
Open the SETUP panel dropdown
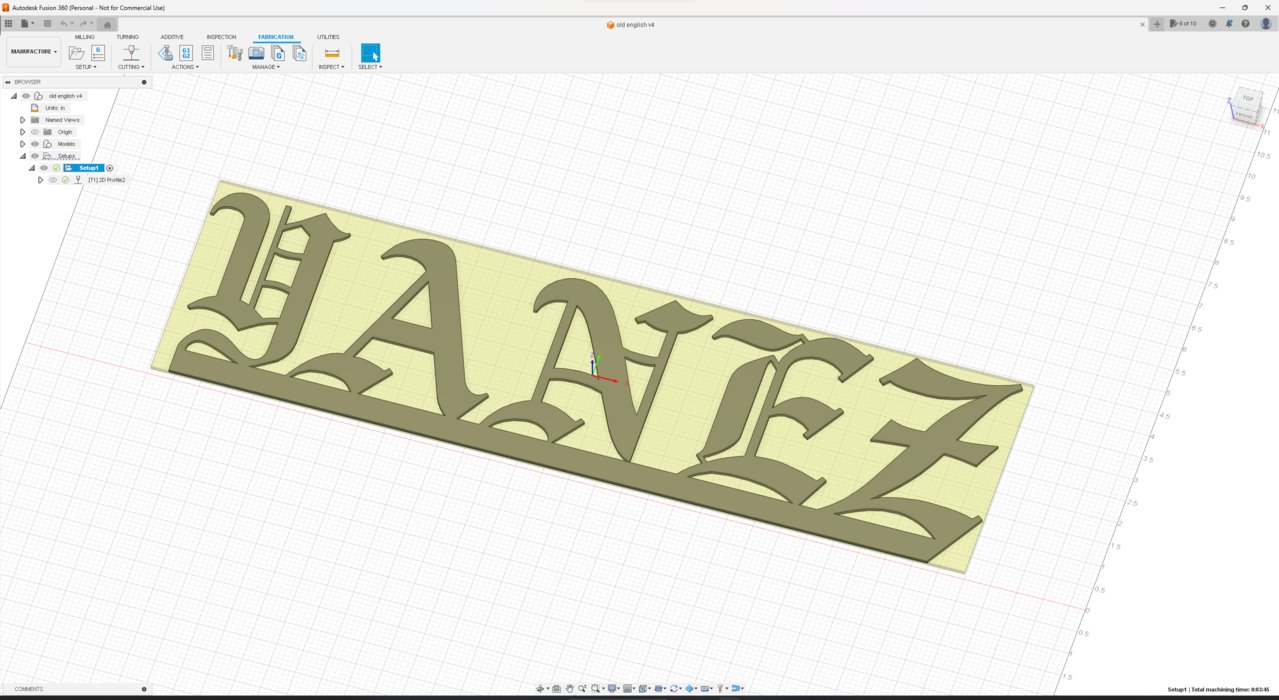tap(86, 67)
